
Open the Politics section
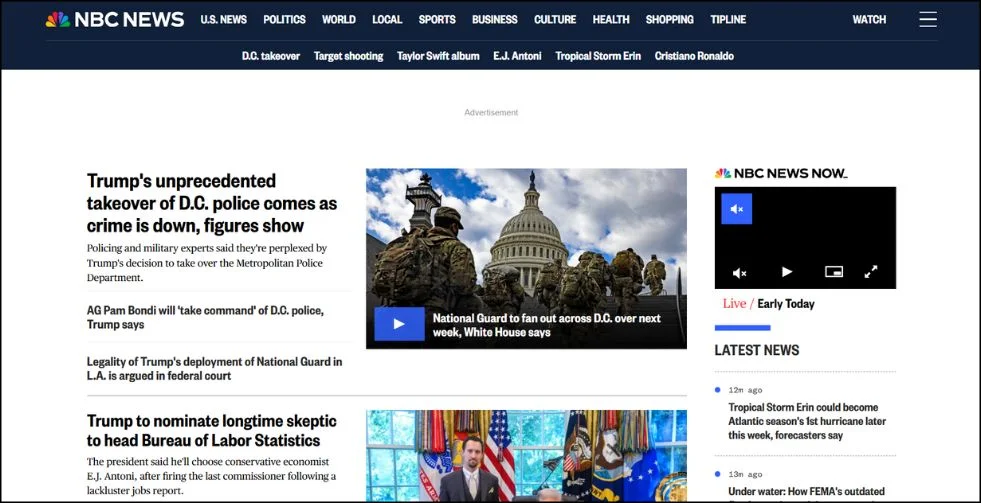click(284, 19)
